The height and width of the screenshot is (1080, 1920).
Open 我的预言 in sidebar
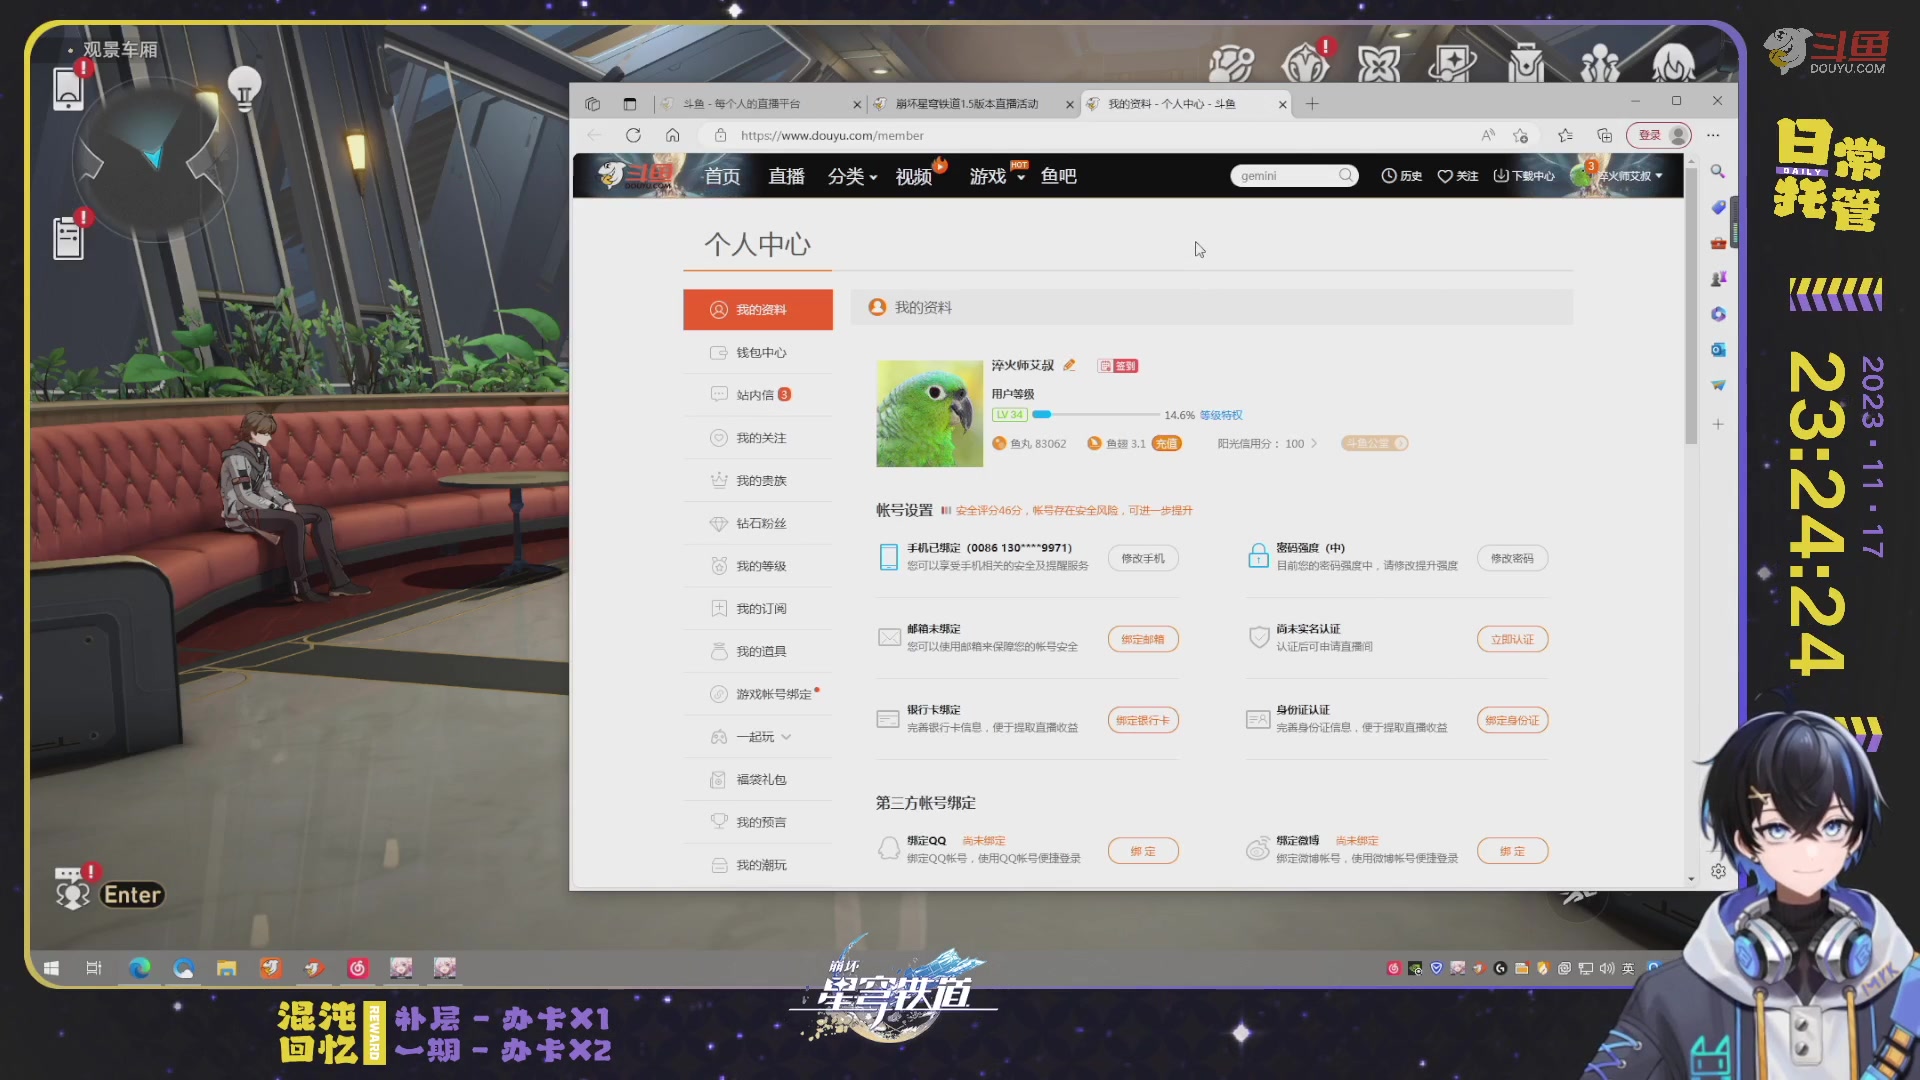point(758,822)
